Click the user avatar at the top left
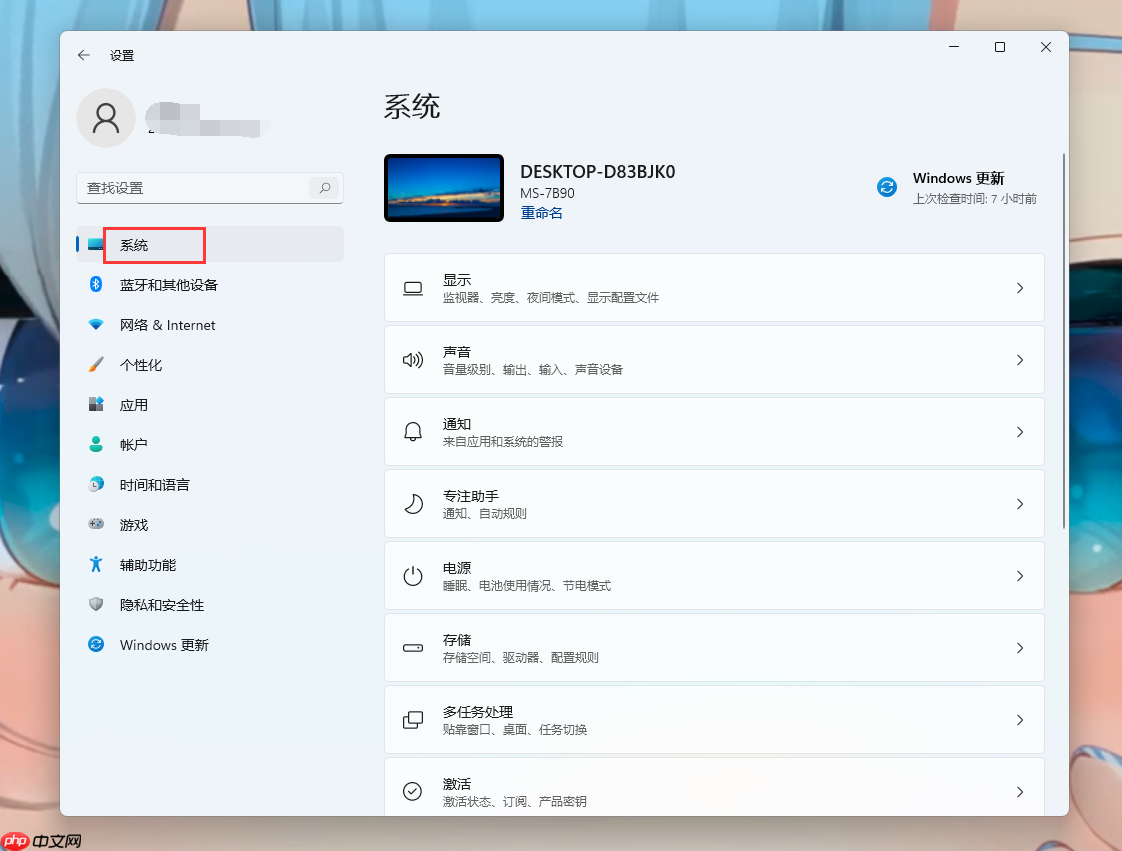1122x851 pixels. (106, 117)
